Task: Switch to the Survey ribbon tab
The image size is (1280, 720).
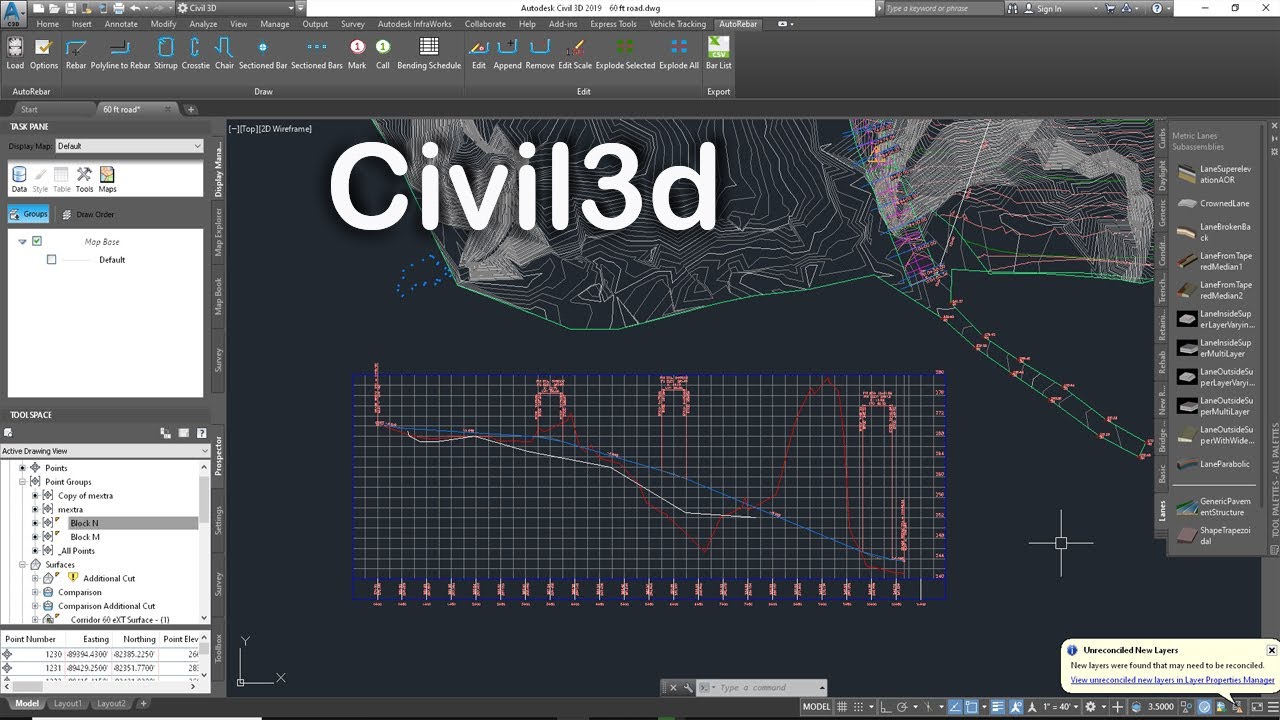Action: point(352,24)
